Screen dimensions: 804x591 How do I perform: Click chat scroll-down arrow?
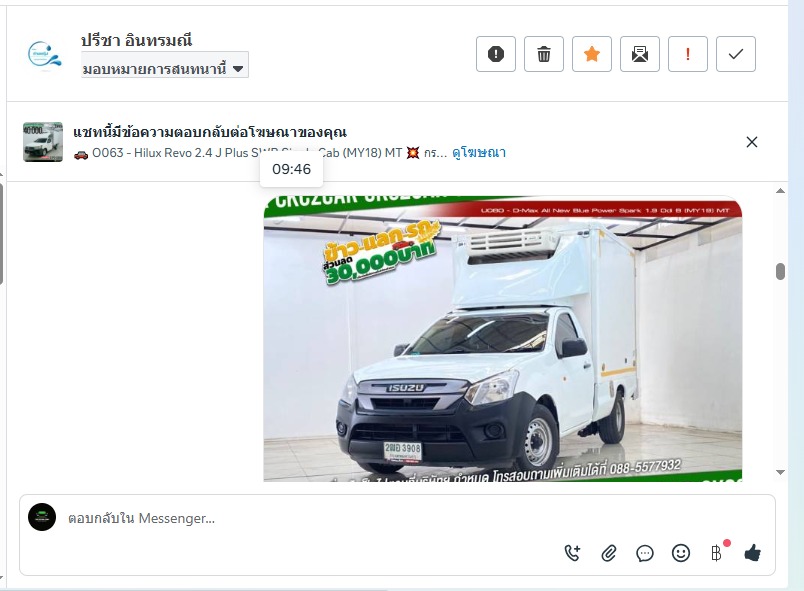click(780, 472)
